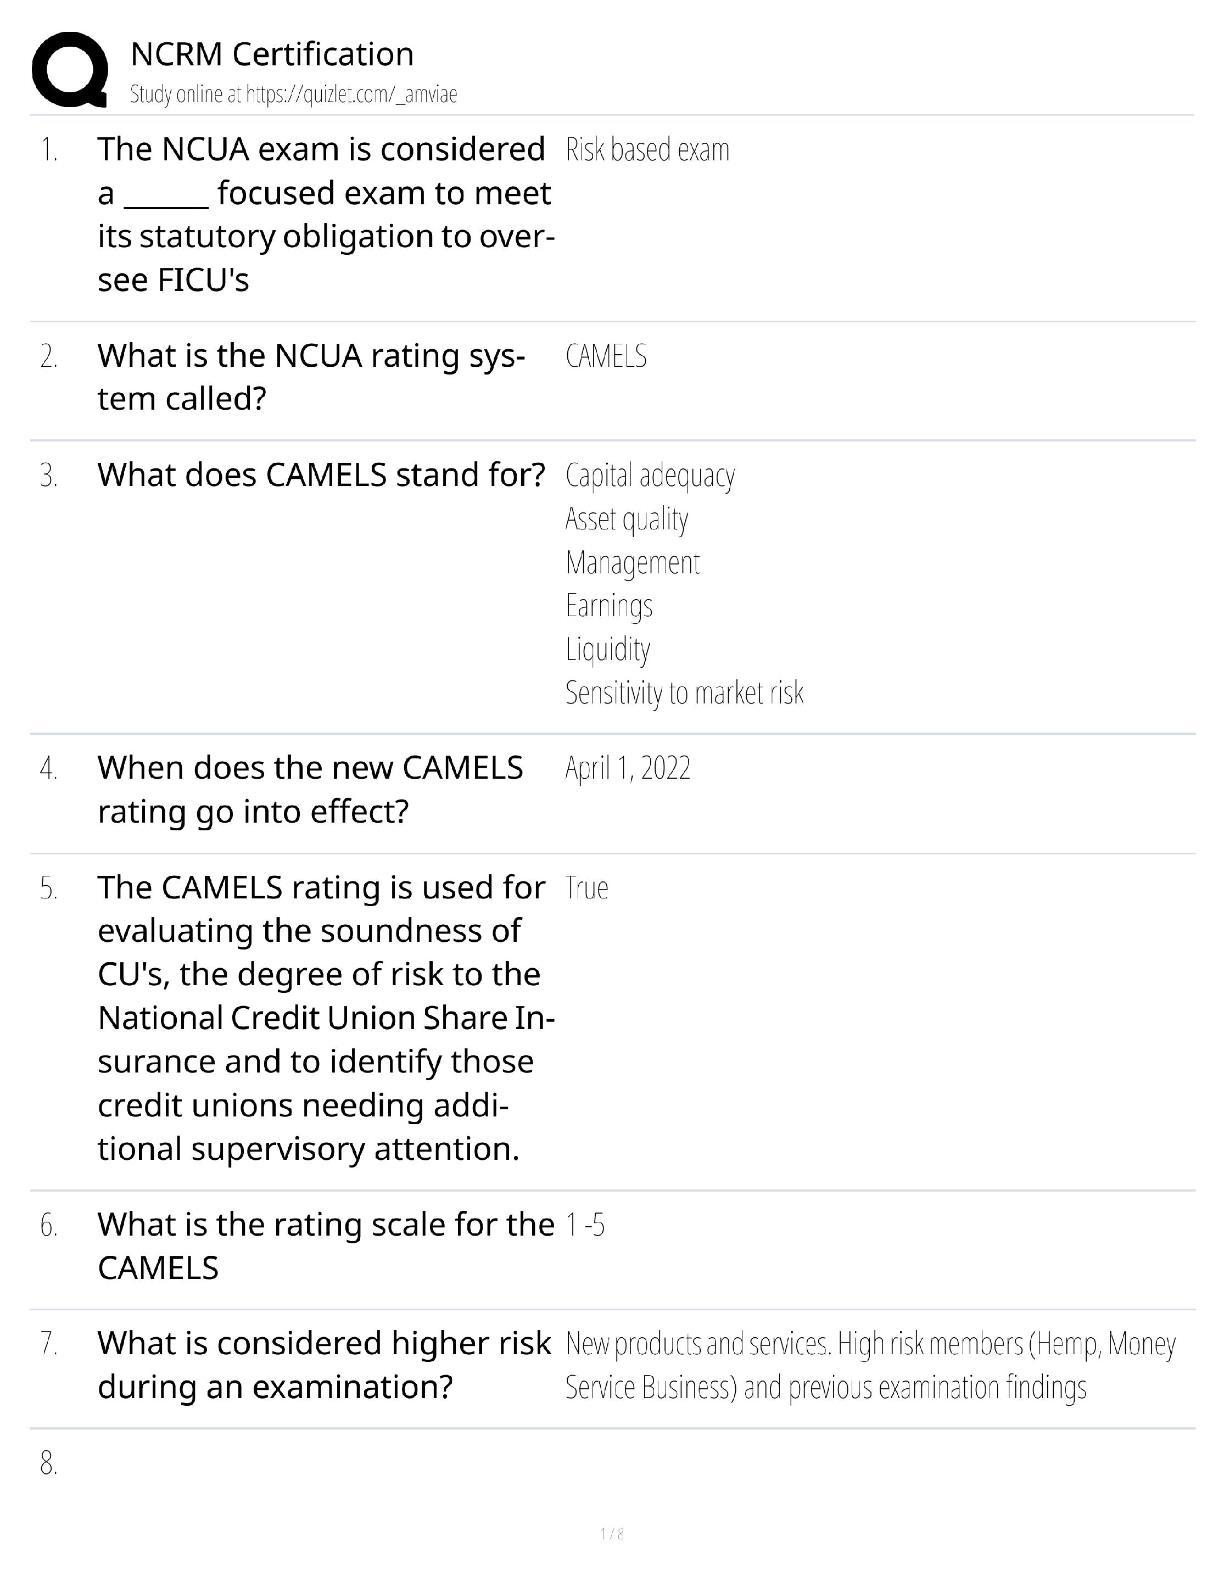
Task: Open the quizlet.com study link
Action: [293, 95]
